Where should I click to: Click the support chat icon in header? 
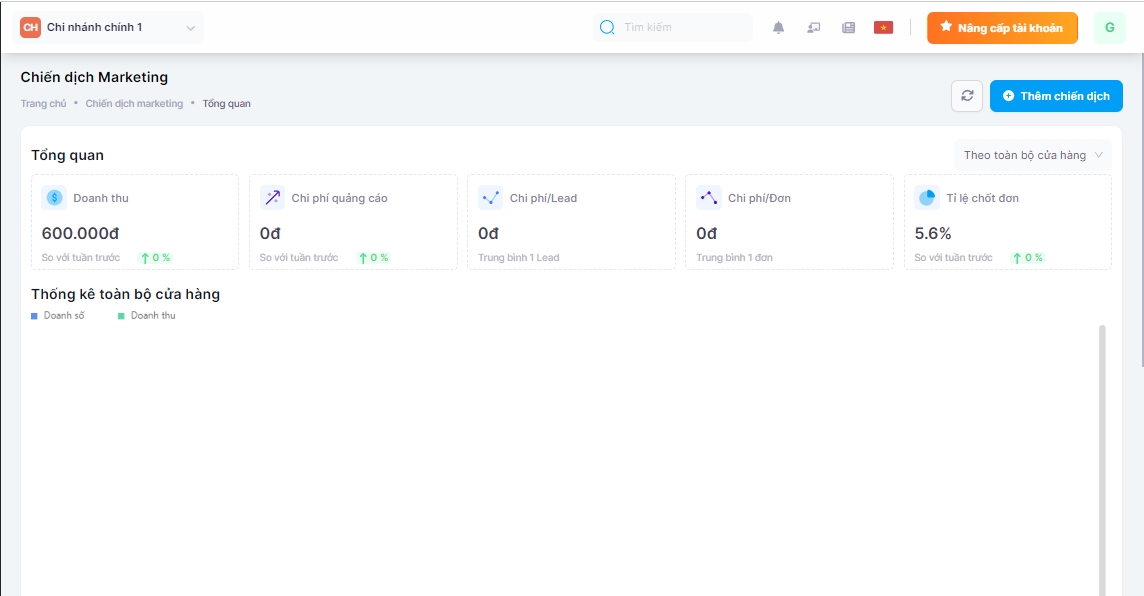(x=813, y=28)
